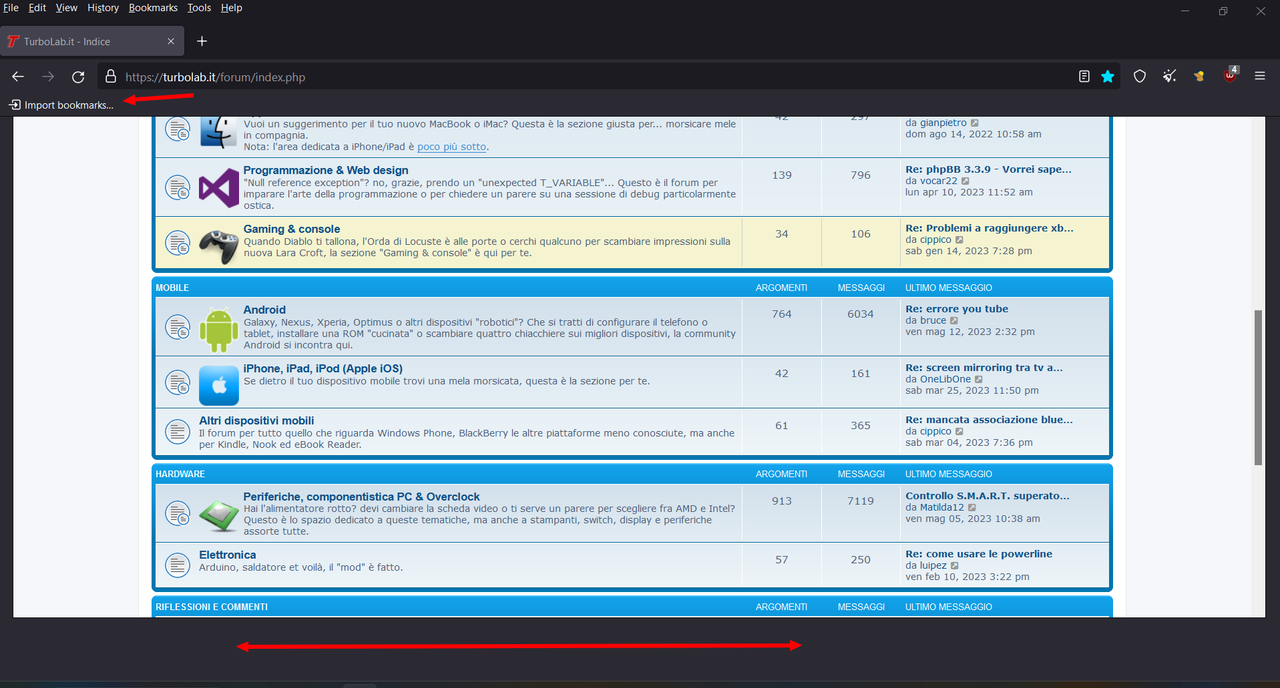Open the History menu

pyautogui.click(x=103, y=8)
